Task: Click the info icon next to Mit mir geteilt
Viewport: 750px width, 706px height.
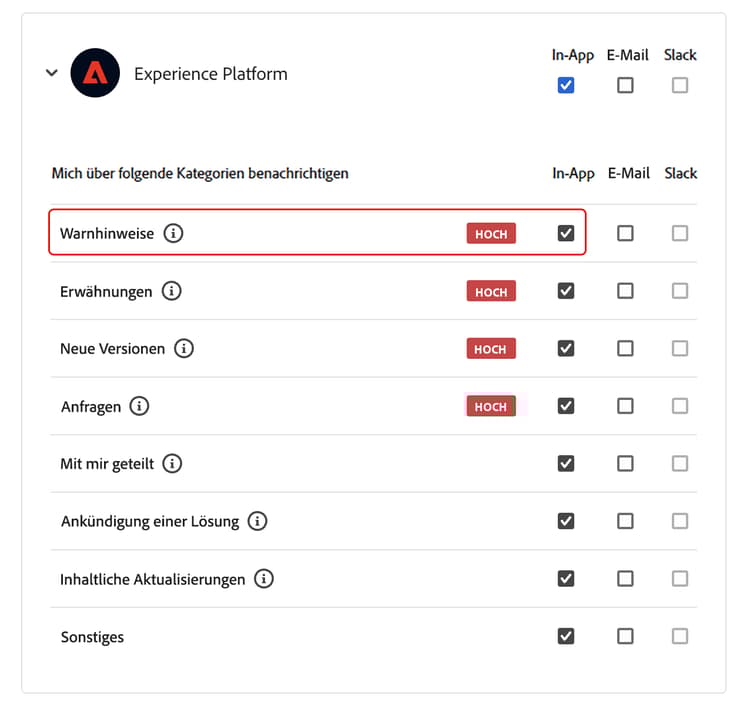Action: 172,464
